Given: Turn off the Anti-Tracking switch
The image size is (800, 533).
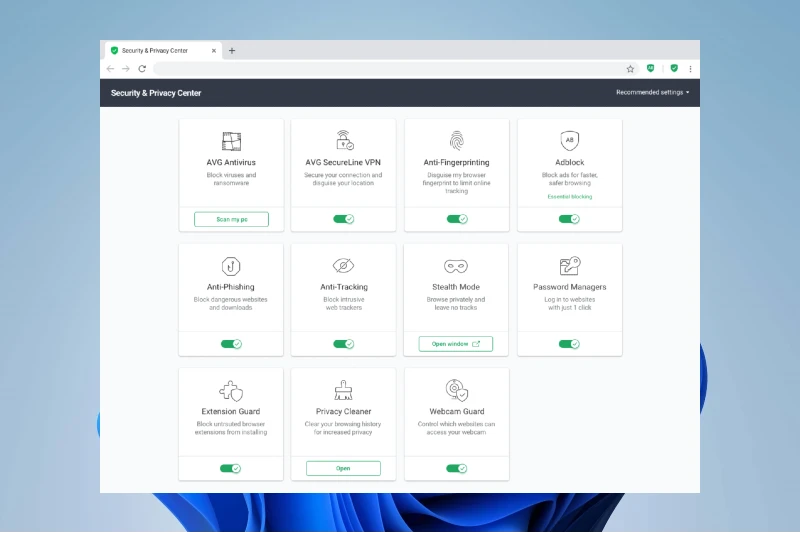Looking at the screenshot, I should [343, 344].
